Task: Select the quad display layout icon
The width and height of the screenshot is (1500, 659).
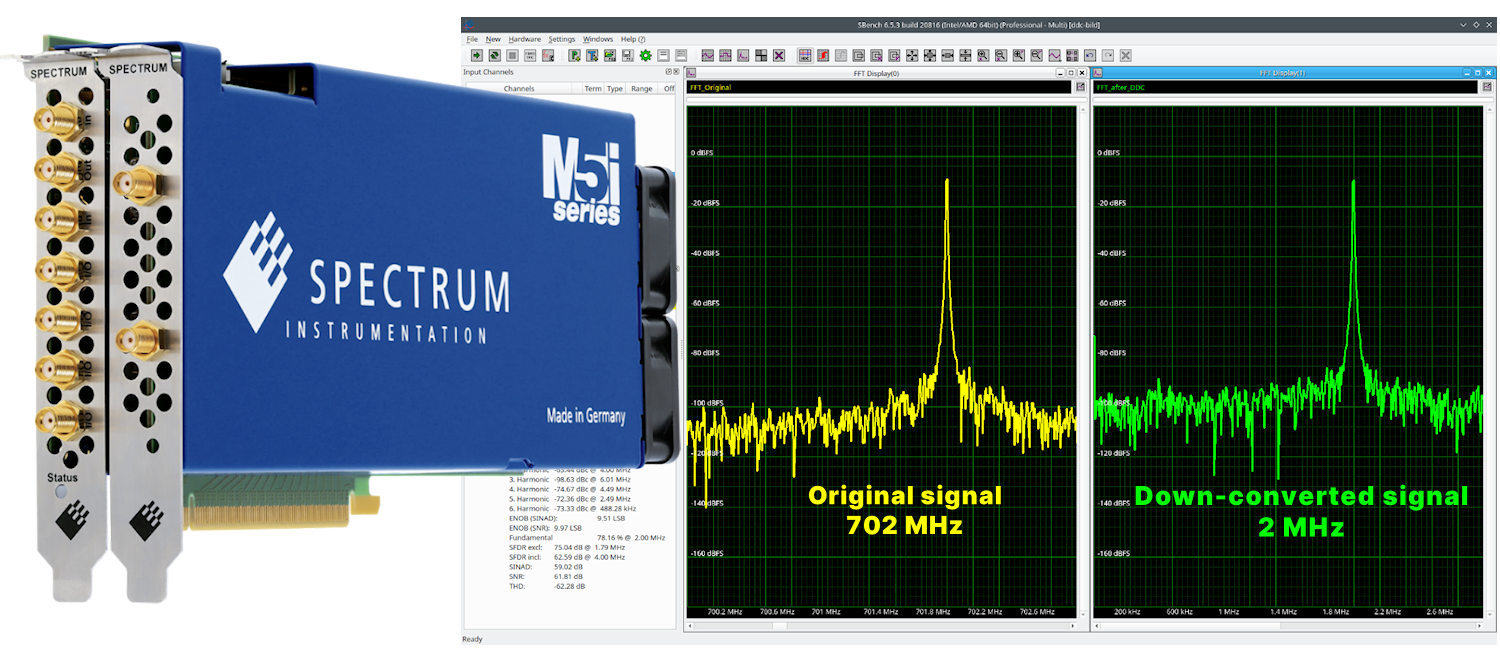Action: point(761,57)
